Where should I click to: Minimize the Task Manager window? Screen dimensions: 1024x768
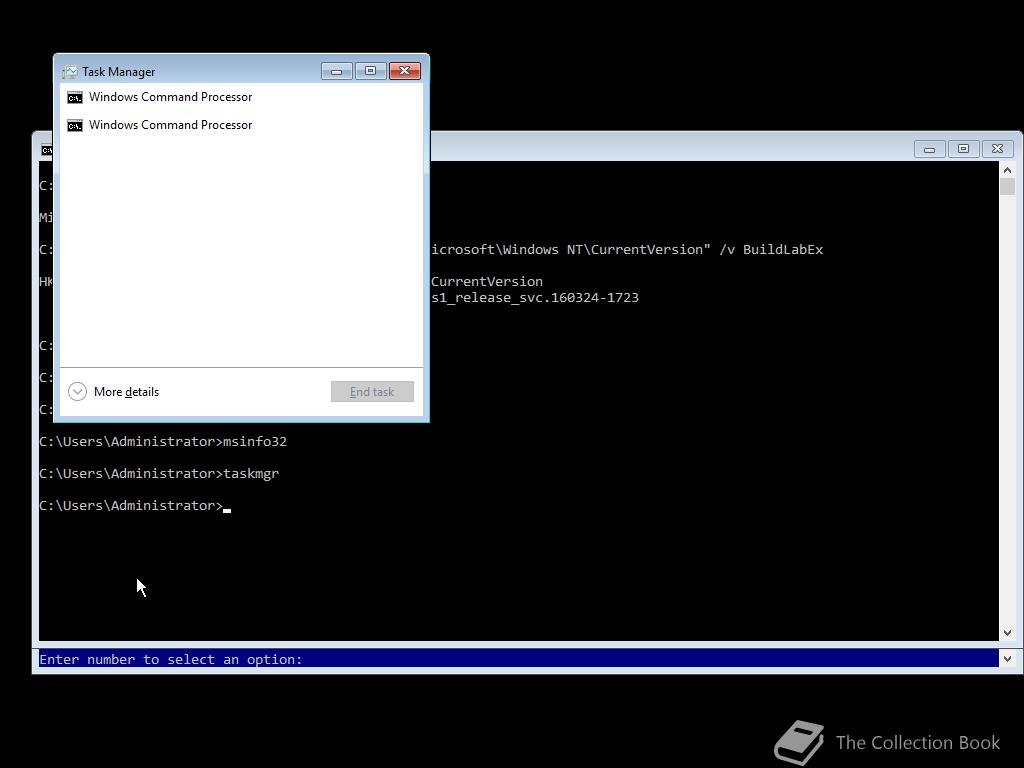click(x=335, y=70)
